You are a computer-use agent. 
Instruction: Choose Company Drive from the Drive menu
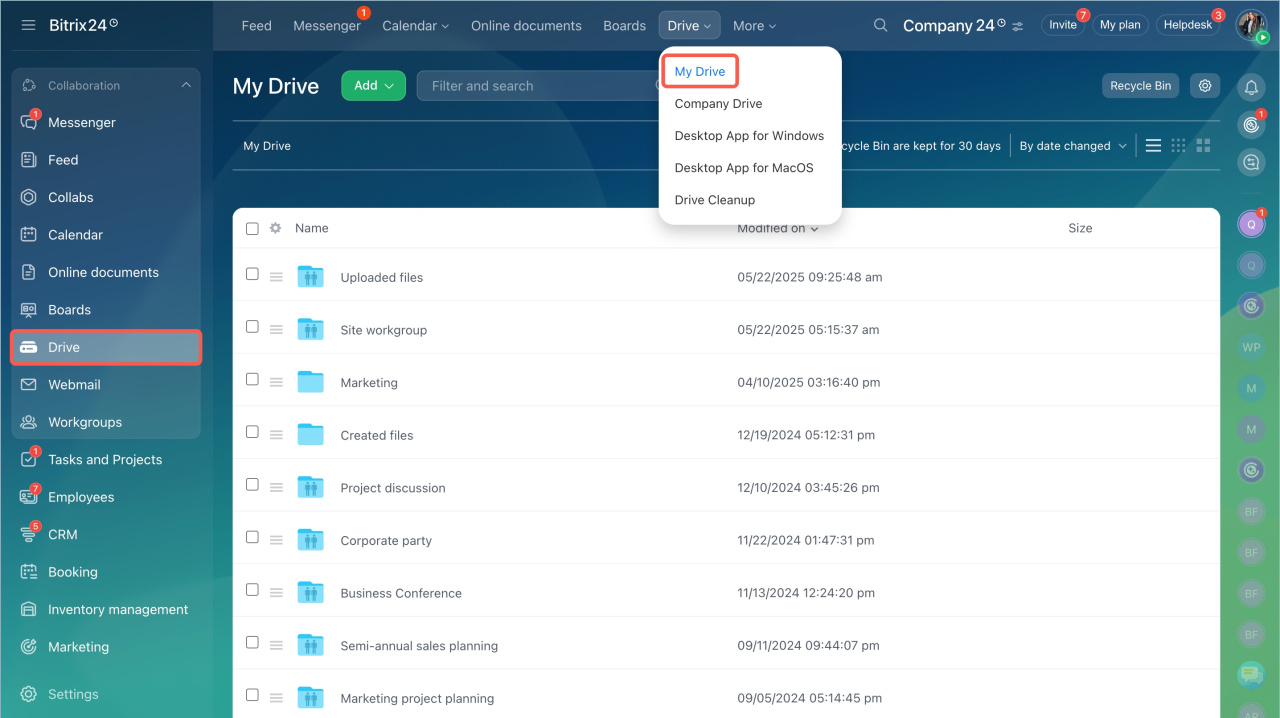tap(718, 104)
